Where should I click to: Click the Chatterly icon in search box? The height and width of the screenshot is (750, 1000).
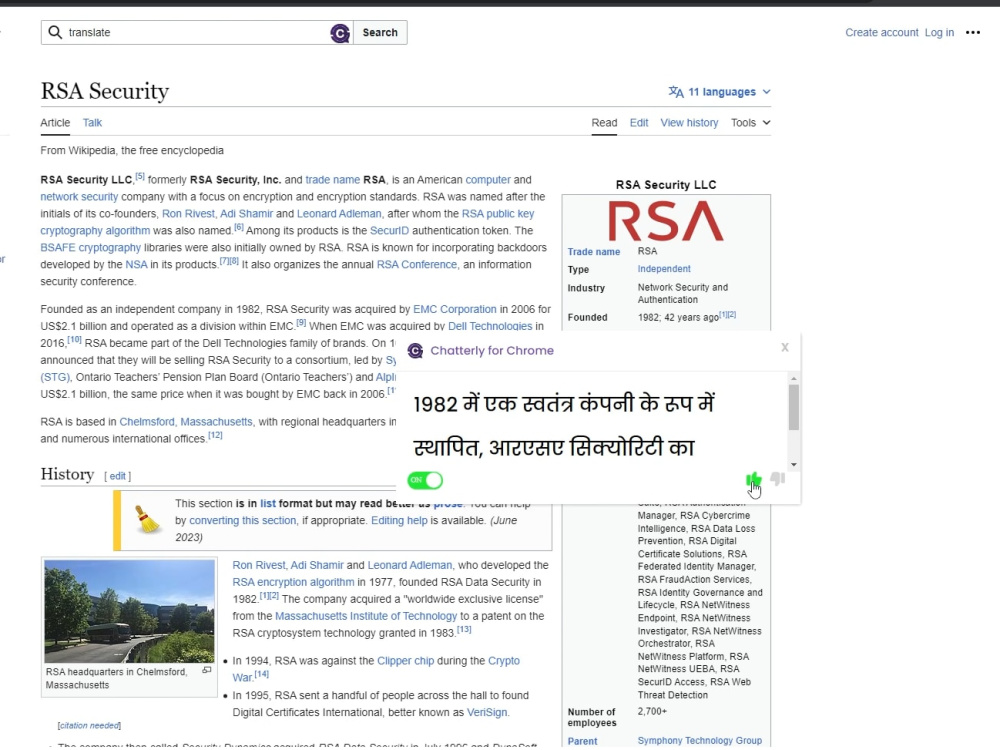(x=340, y=33)
